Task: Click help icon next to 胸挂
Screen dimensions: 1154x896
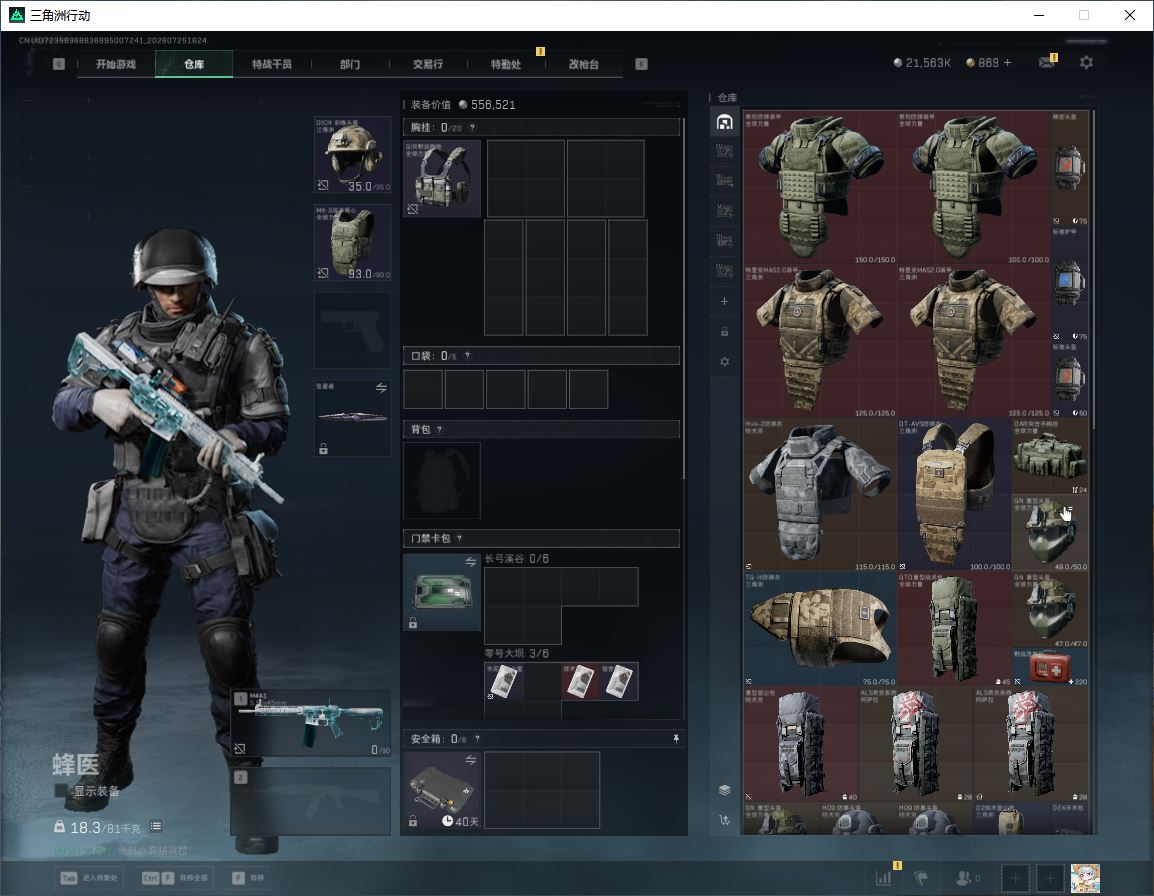Action: (472, 127)
